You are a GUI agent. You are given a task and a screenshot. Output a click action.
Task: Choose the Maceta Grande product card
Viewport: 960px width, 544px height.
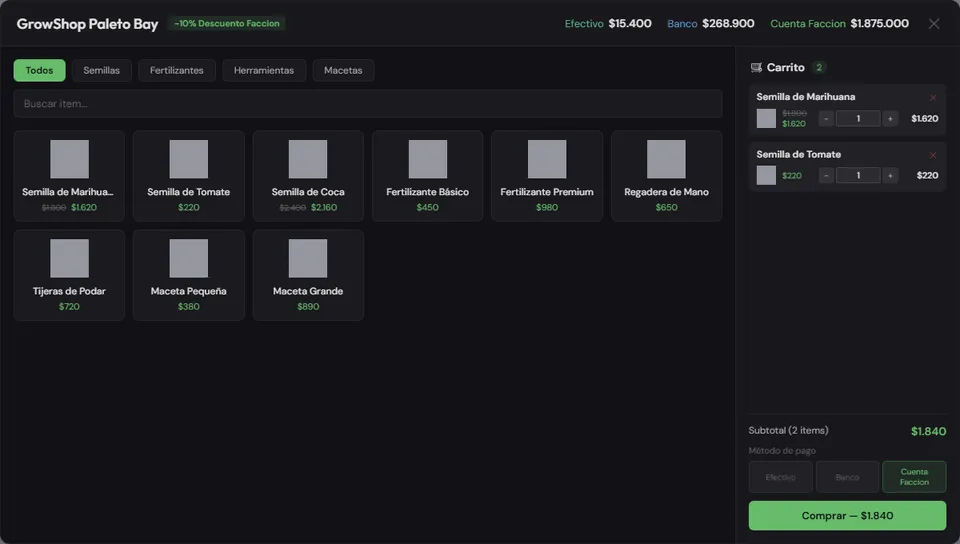(x=308, y=275)
